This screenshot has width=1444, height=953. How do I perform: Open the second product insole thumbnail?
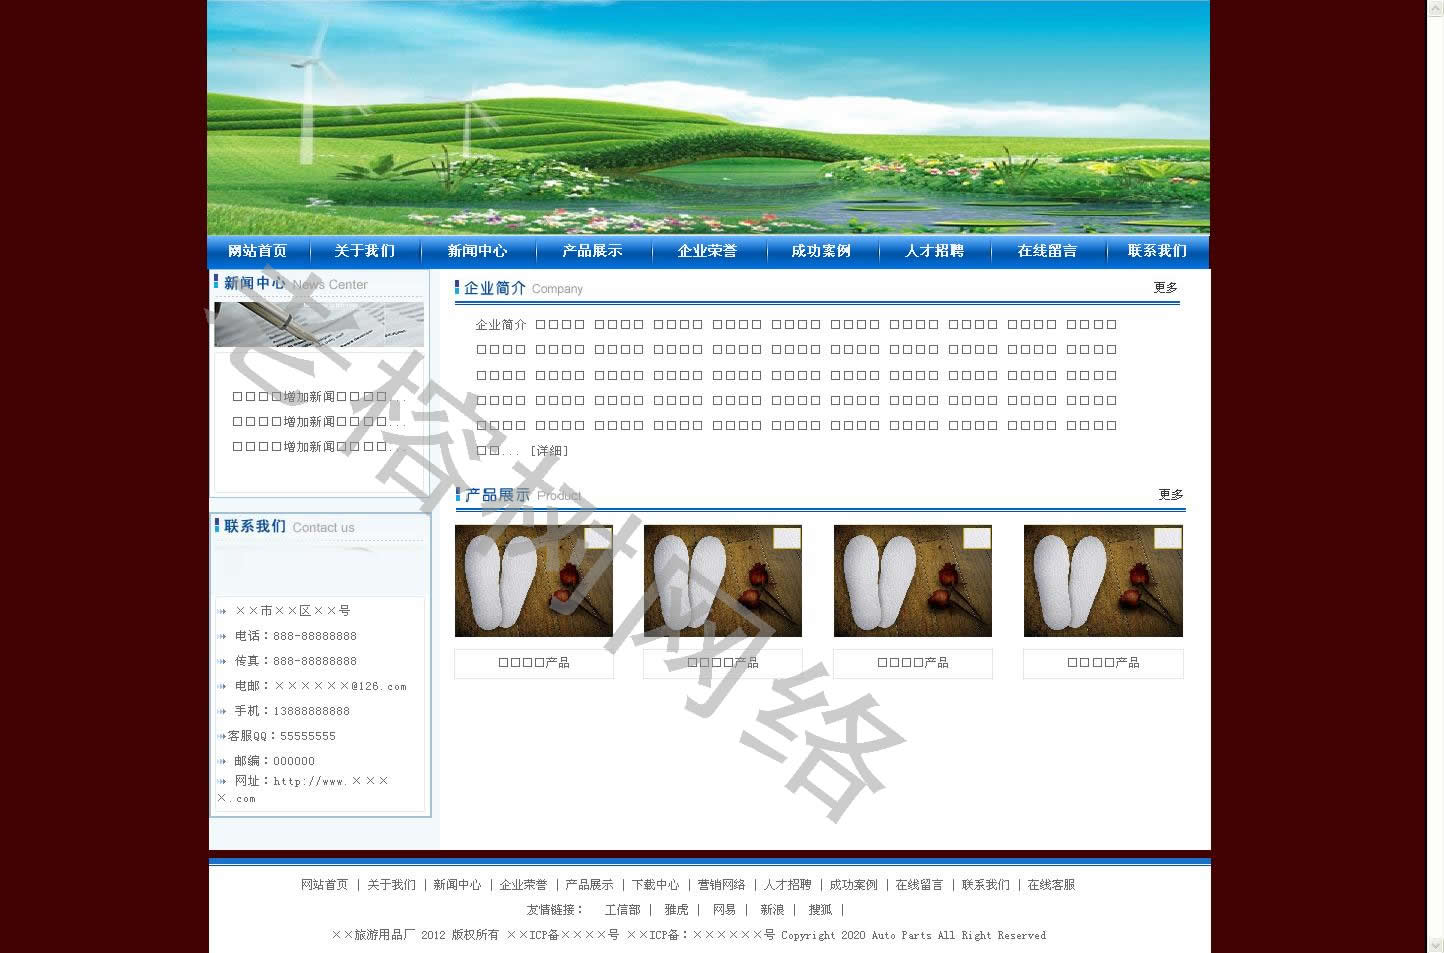coord(723,581)
